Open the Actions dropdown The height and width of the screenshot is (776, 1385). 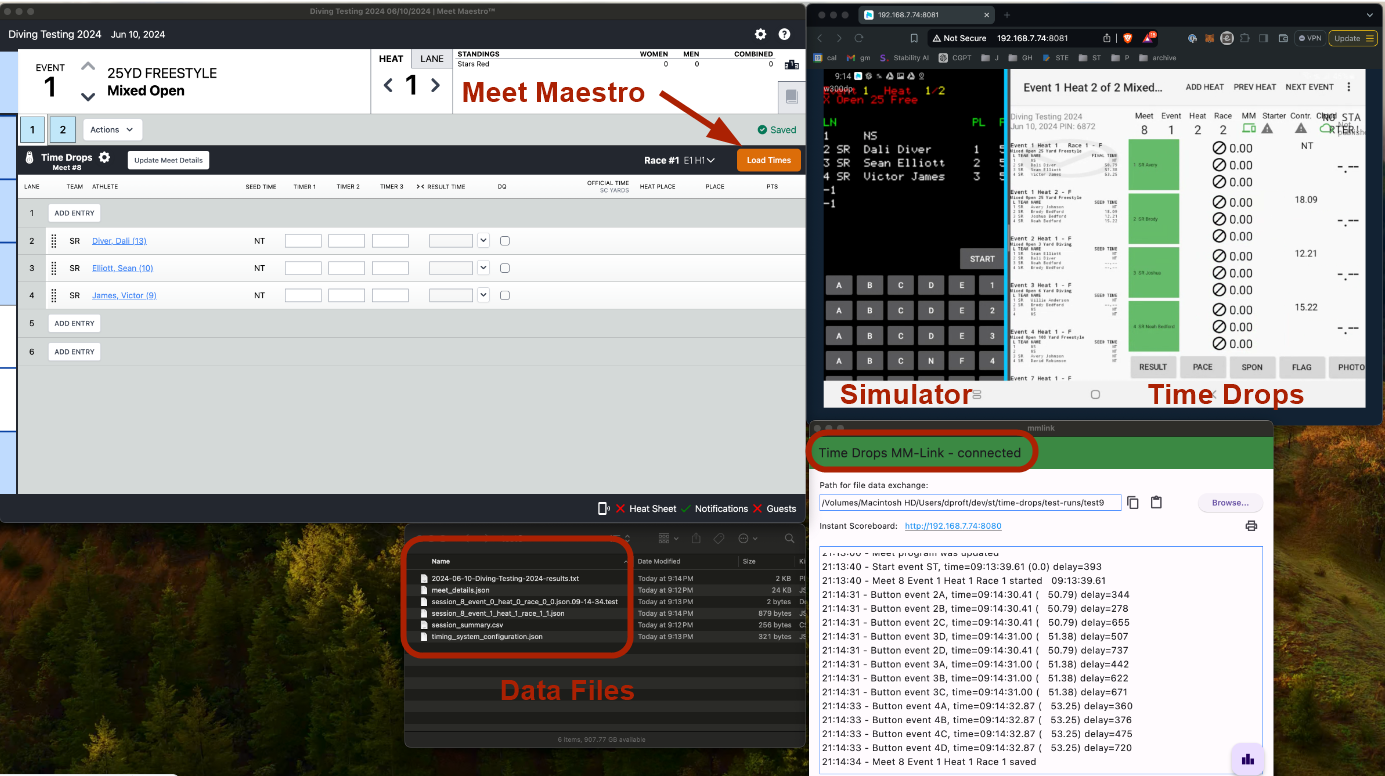pos(112,130)
